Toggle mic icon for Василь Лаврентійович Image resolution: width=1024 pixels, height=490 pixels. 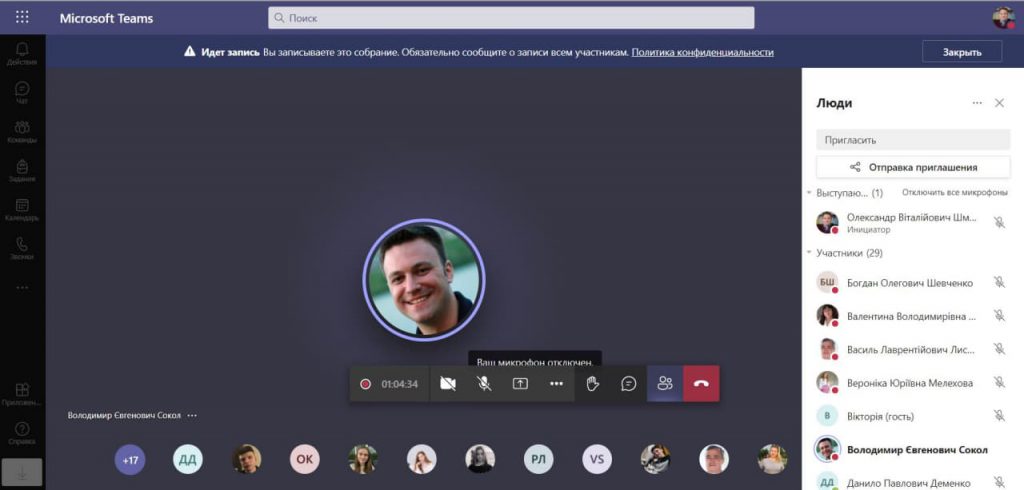pyautogui.click(x=999, y=349)
